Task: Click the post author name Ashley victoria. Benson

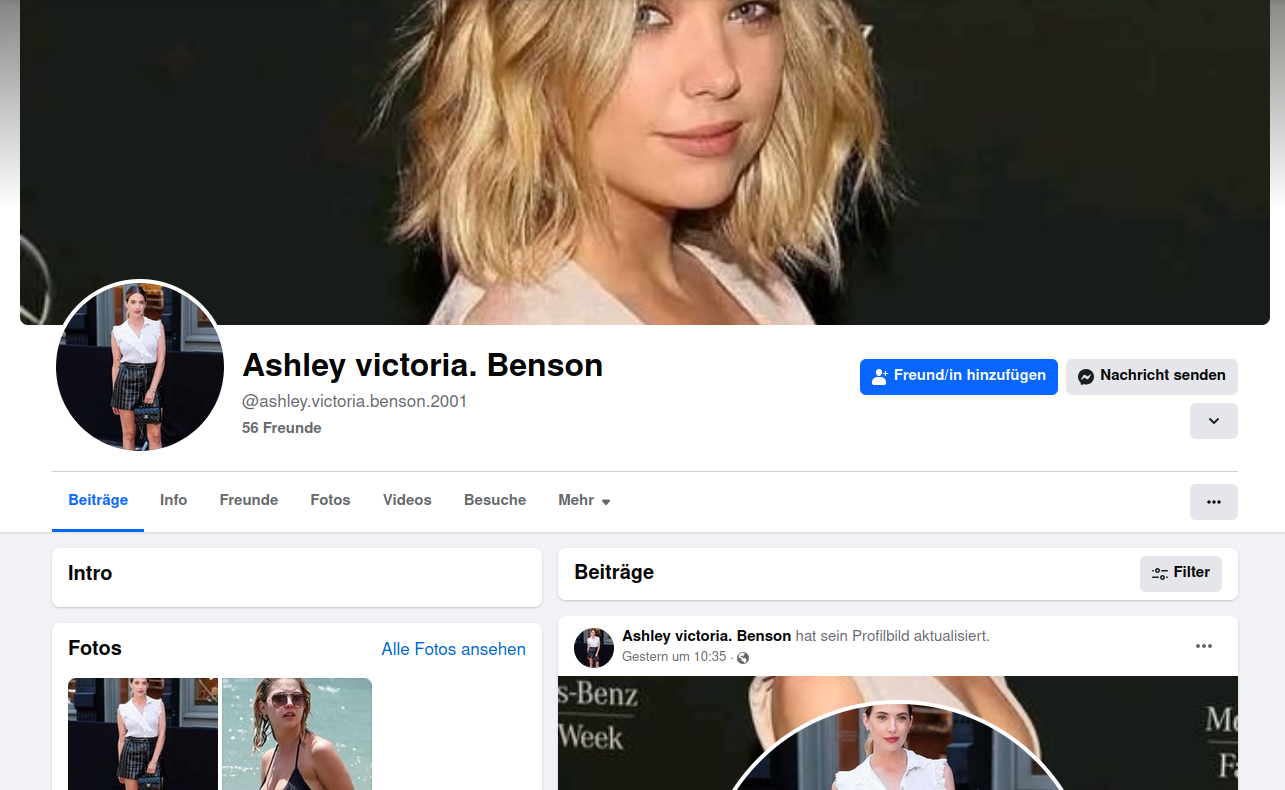Action: pyautogui.click(x=706, y=637)
